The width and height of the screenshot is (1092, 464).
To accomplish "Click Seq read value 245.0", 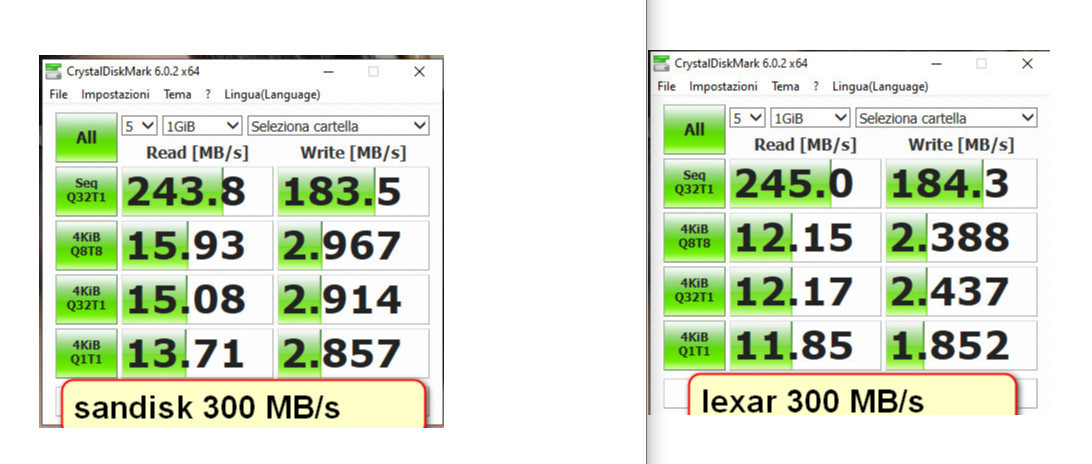I will point(805,184).
